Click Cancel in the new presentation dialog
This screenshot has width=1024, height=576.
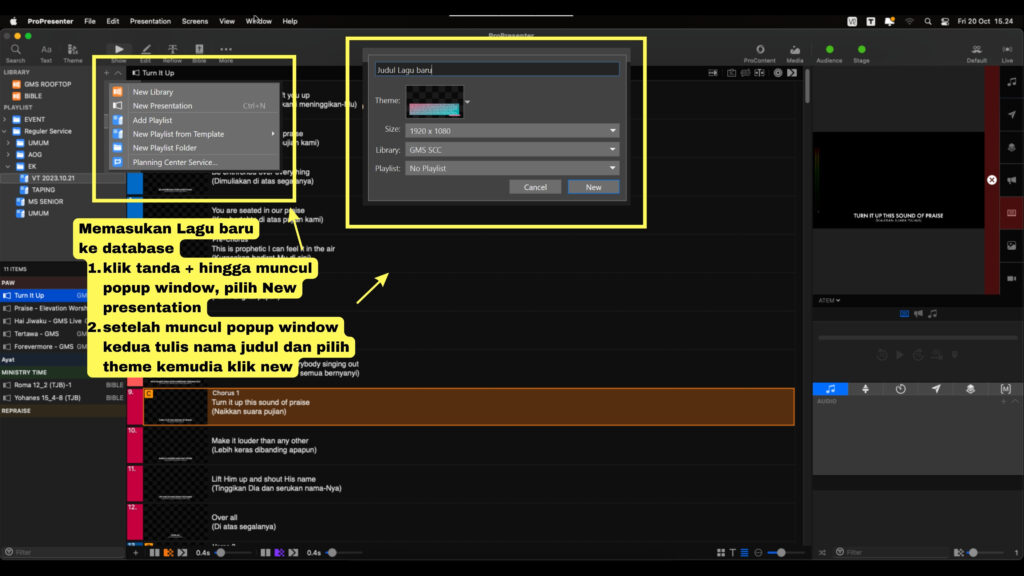click(x=535, y=187)
